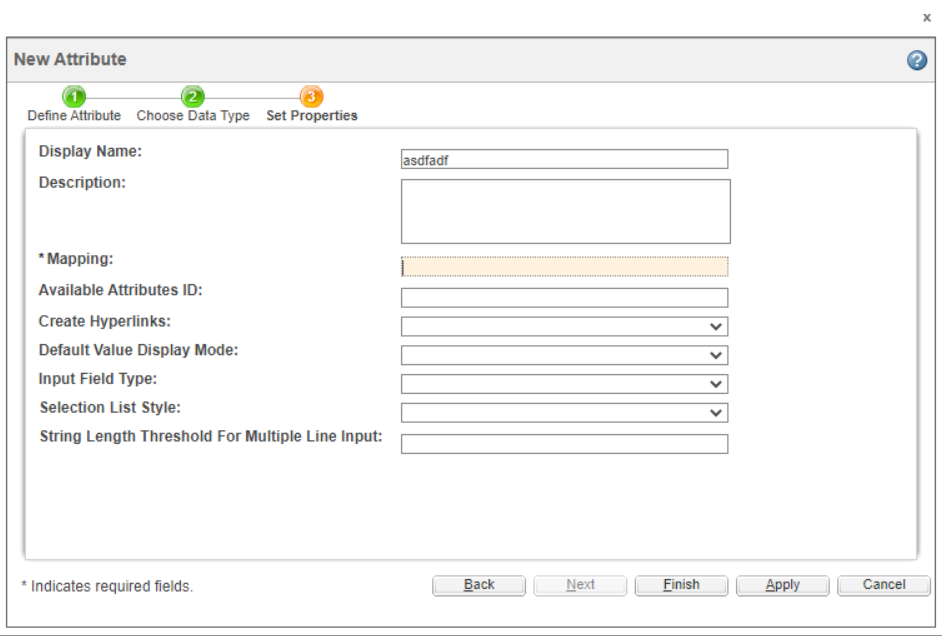Click the Apply button
942x636 pixels.
[783, 585]
